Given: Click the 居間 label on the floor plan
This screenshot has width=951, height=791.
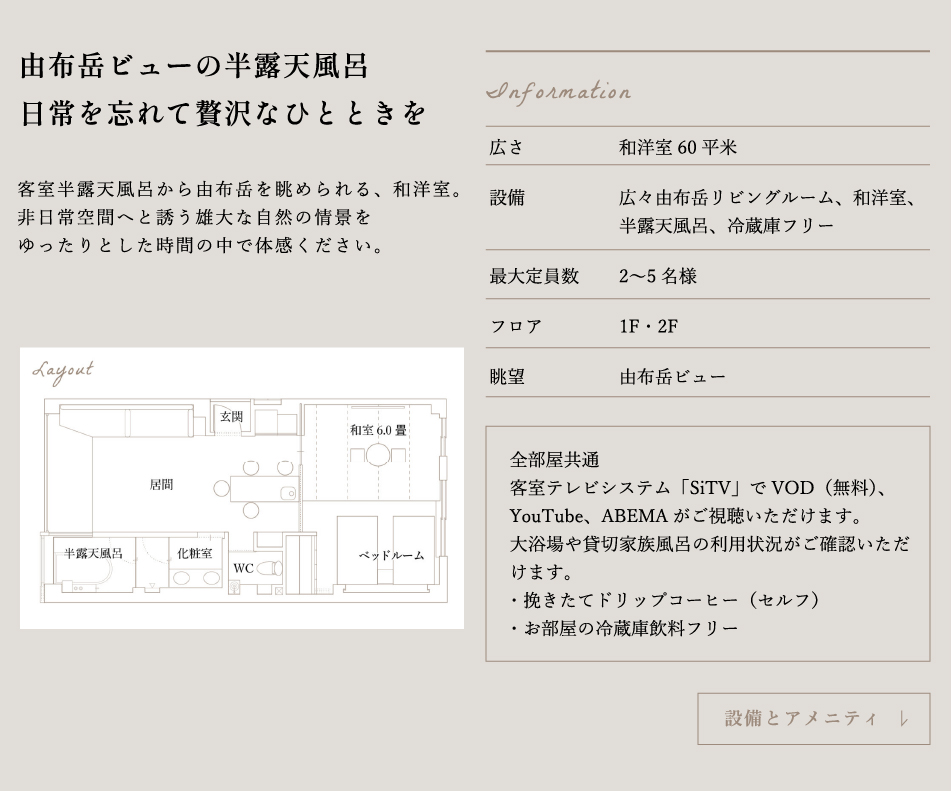Looking at the screenshot, I should [x=161, y=484].
